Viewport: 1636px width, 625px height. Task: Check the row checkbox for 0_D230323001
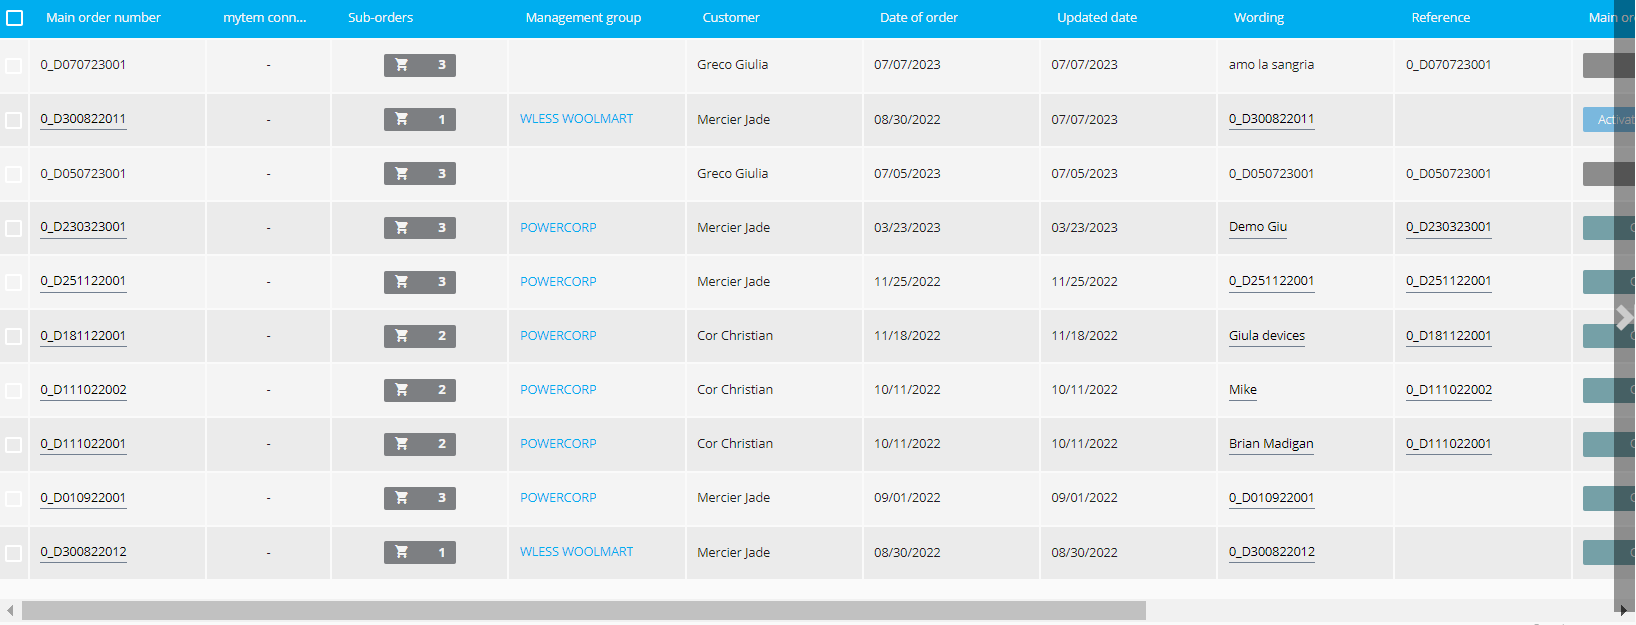click(14, 227)
